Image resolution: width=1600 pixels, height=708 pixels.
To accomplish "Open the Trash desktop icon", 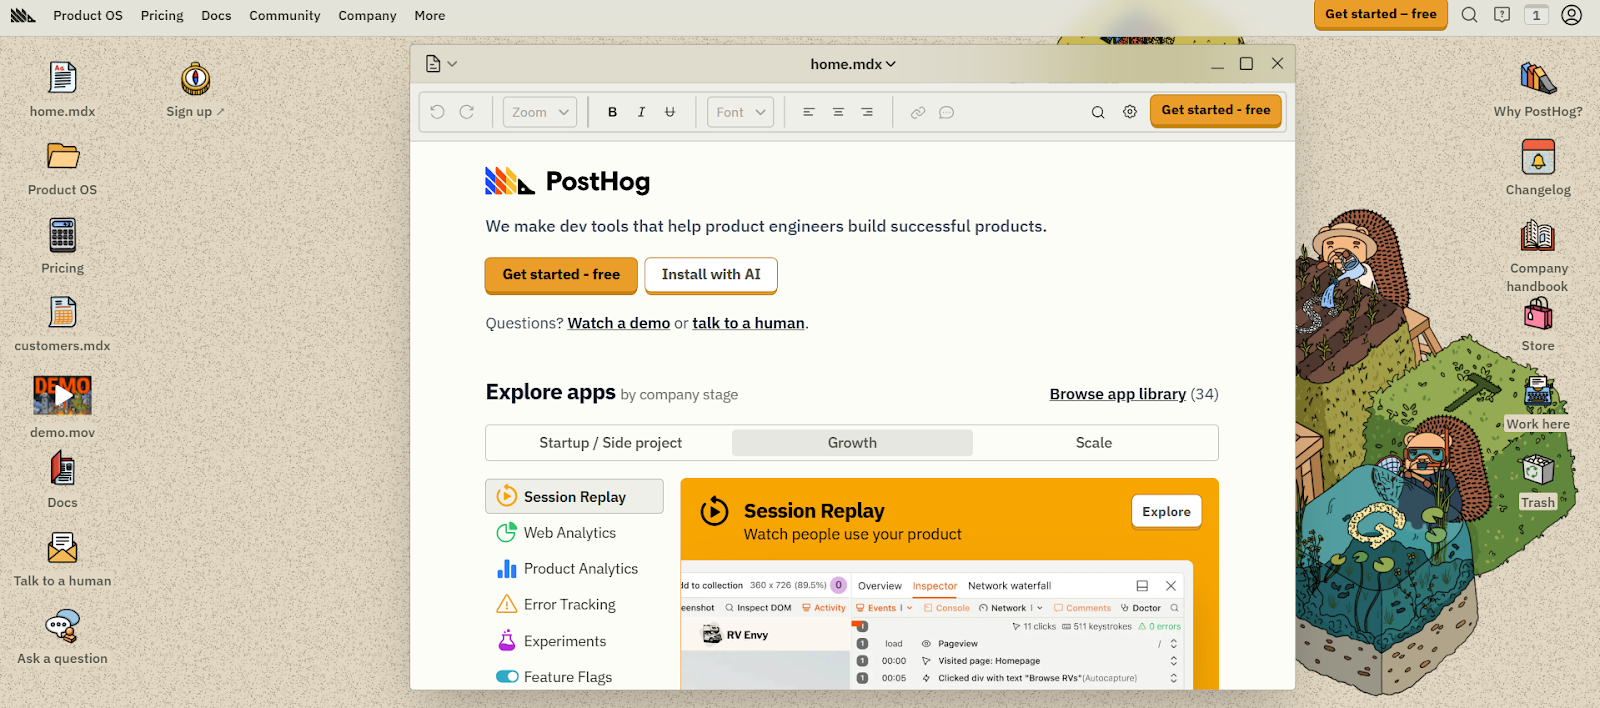I will 1538,469.
